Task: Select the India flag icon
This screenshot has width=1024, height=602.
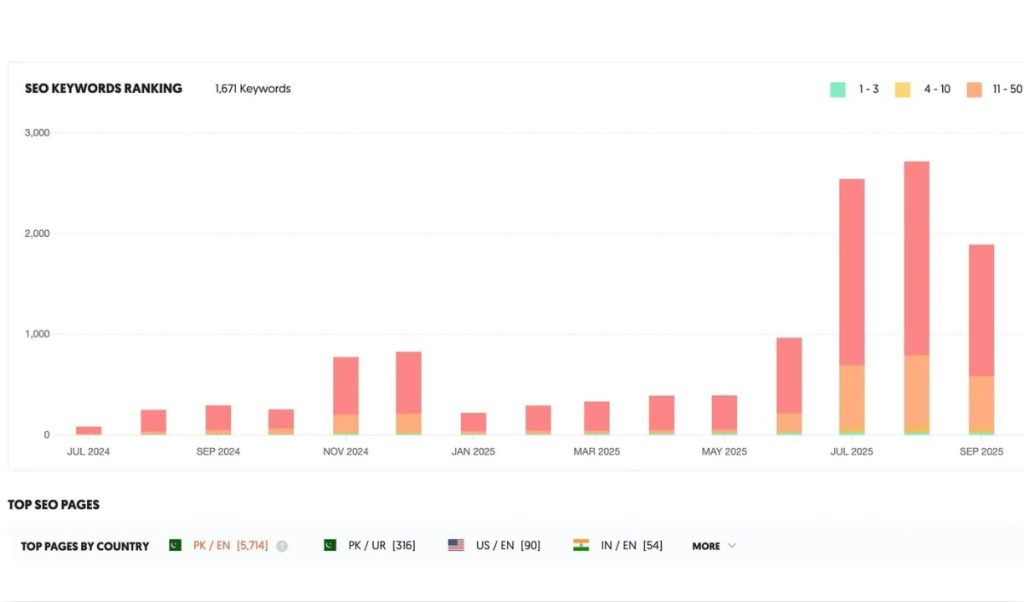Action: coord(581,545)
